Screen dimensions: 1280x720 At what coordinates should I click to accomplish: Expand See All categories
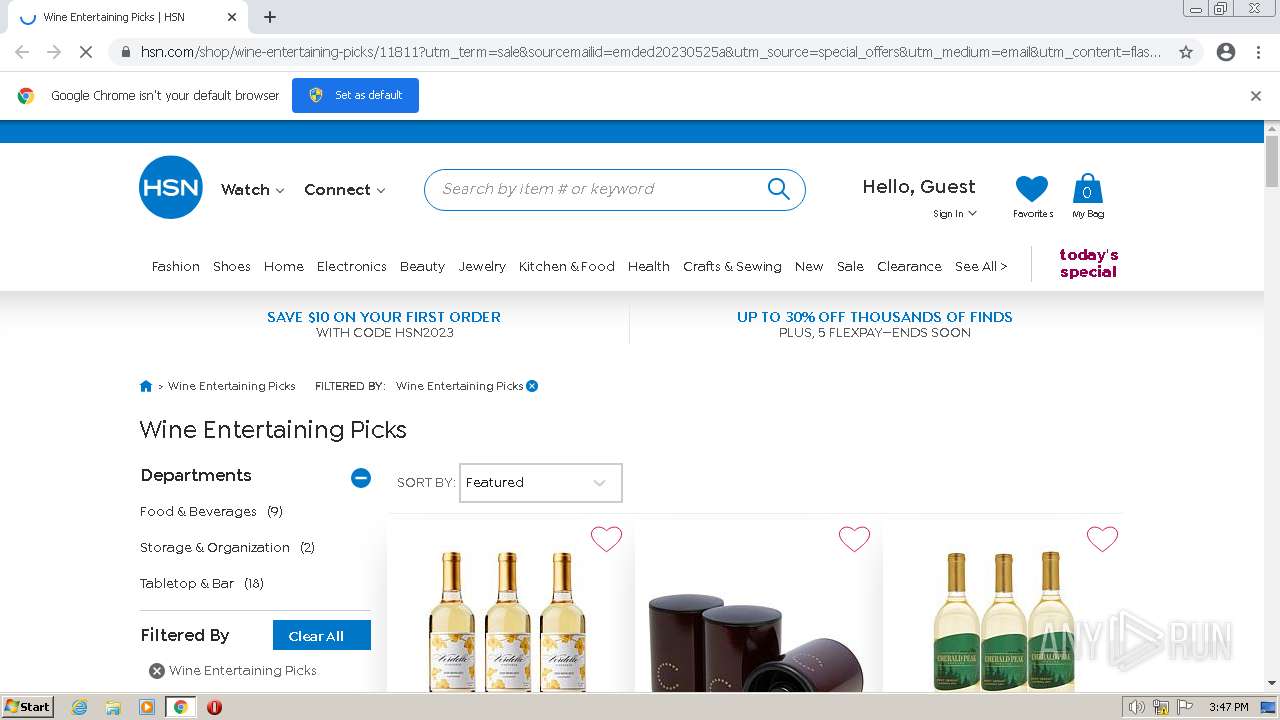pyautogui.click(x=981, y=266)
